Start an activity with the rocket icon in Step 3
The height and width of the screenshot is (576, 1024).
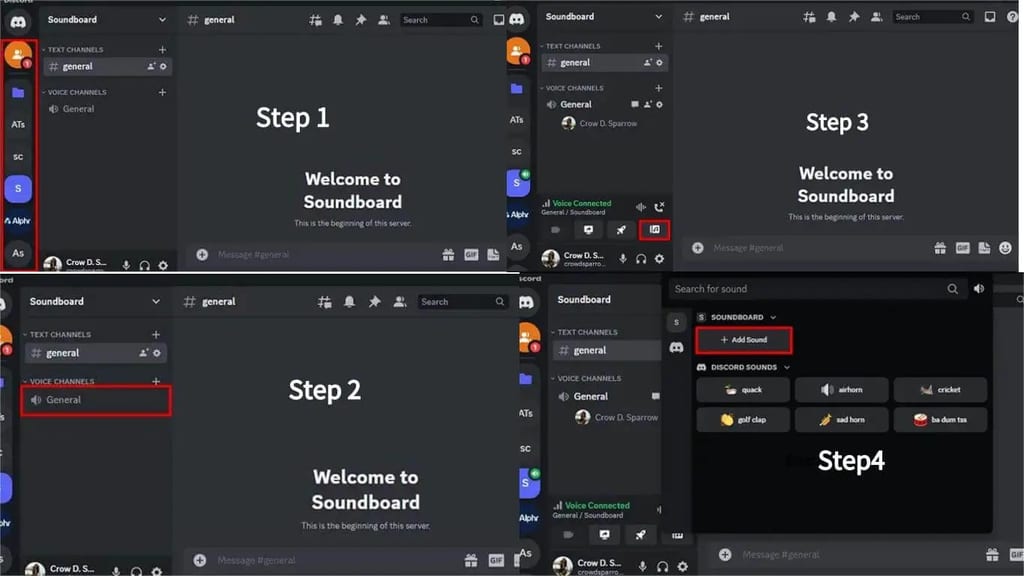click(621, 230)
